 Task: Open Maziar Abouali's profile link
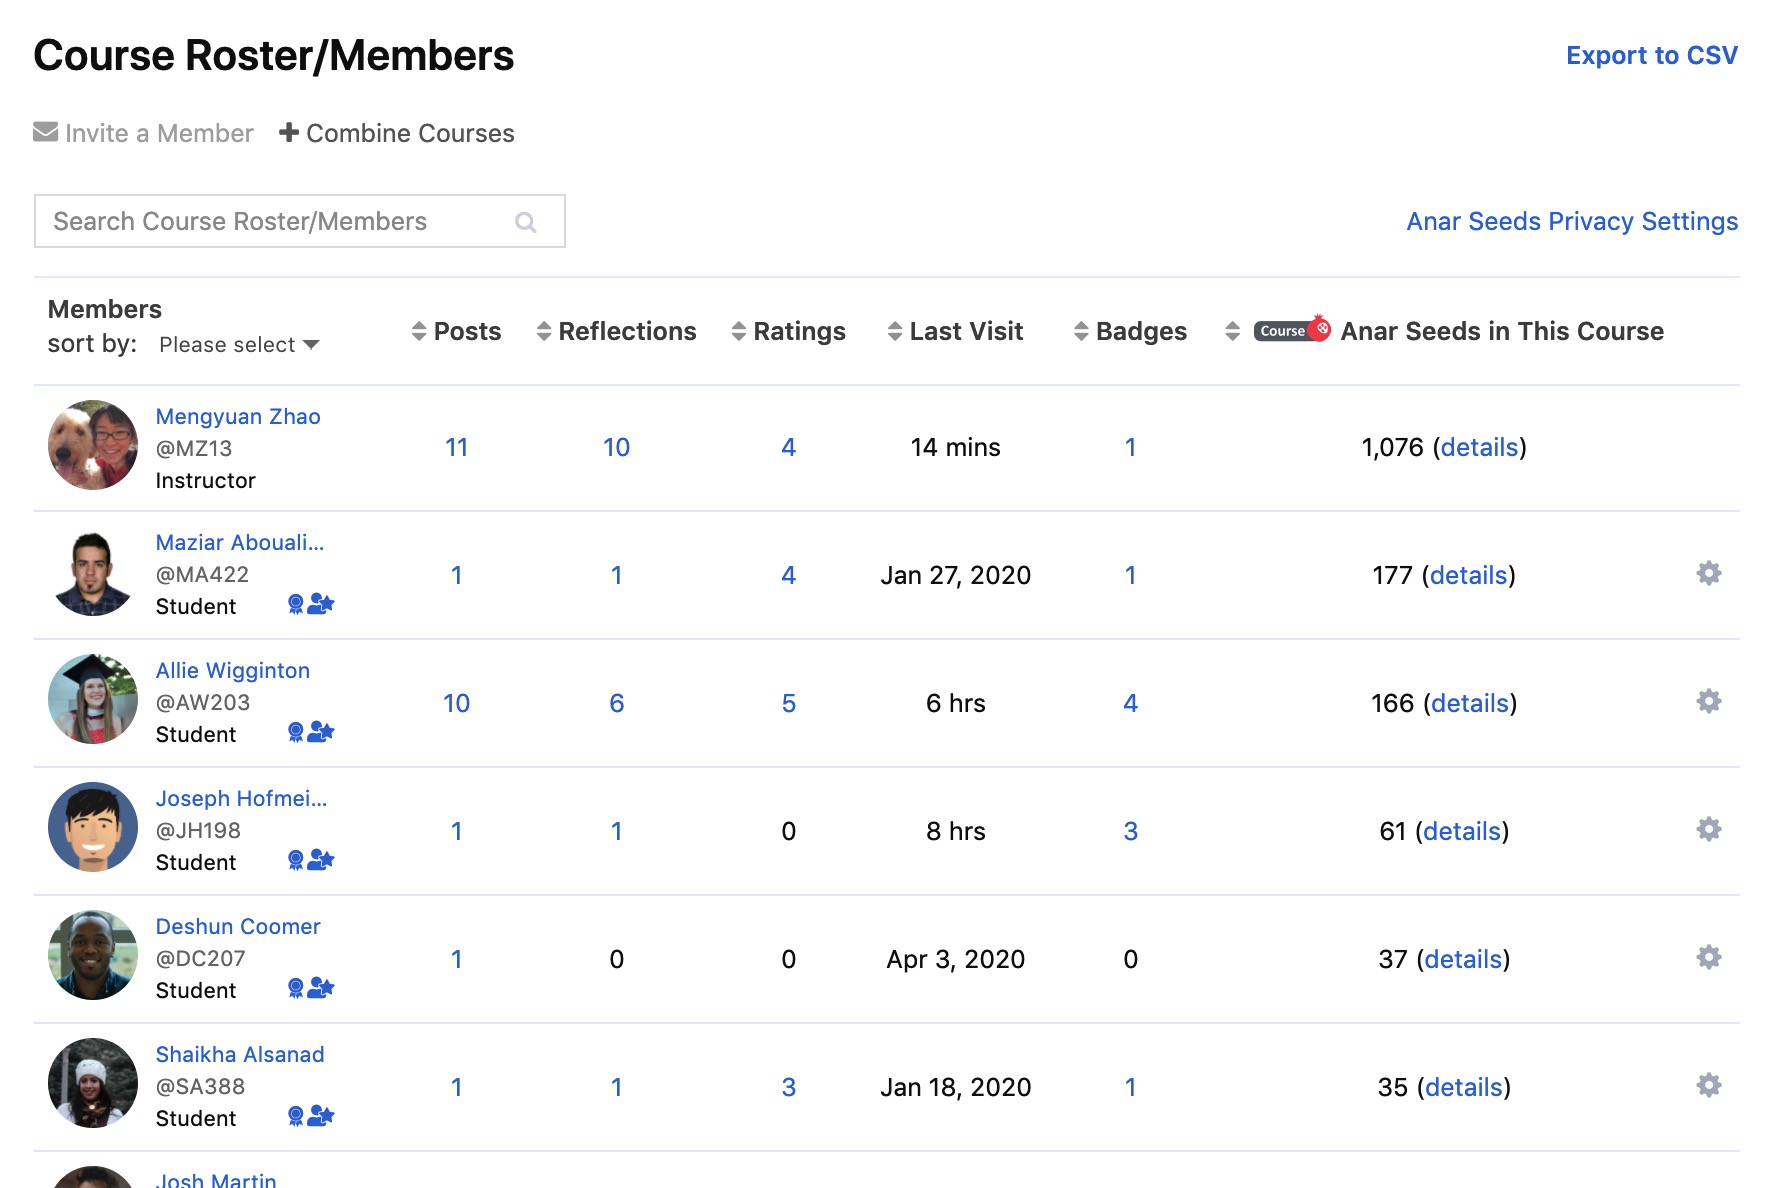coord(240,542)
